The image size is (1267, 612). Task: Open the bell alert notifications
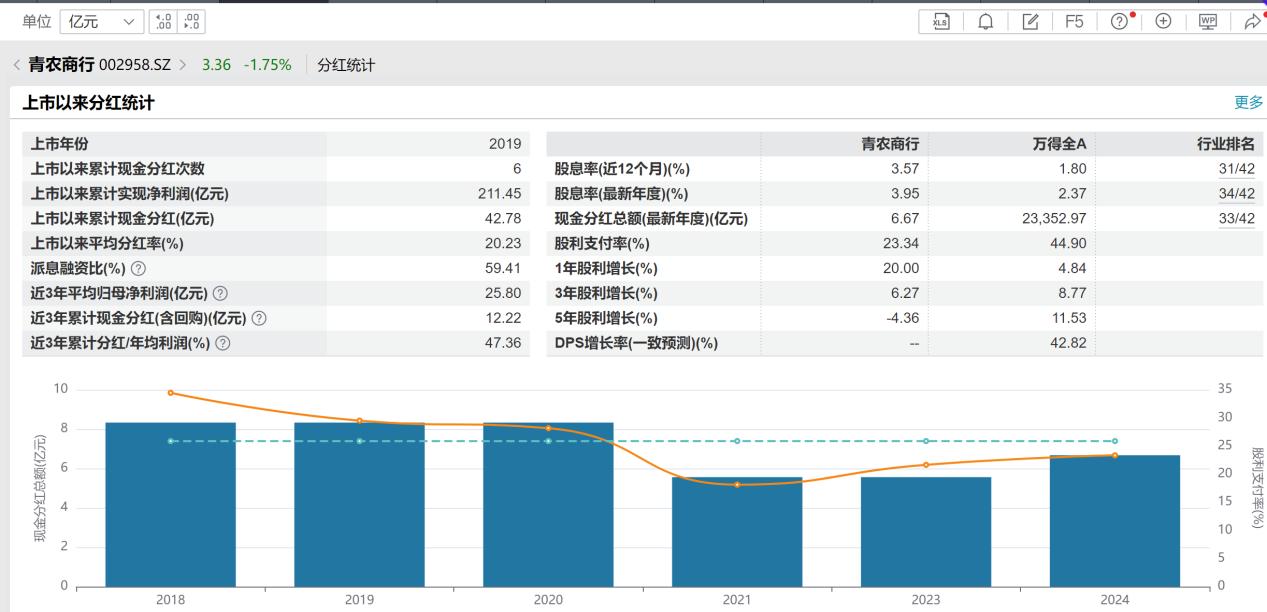point(985,21)
